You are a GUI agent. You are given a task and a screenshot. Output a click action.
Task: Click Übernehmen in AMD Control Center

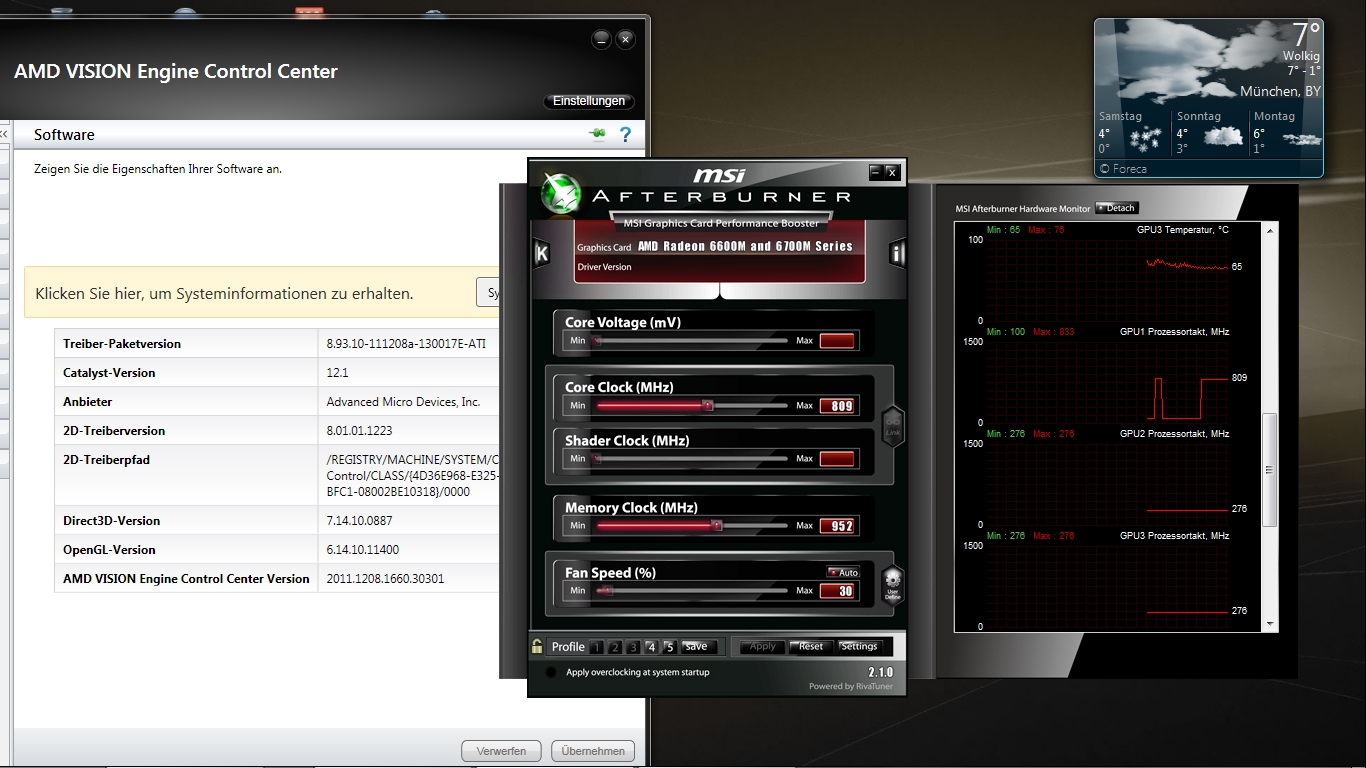tap(593, 751)
